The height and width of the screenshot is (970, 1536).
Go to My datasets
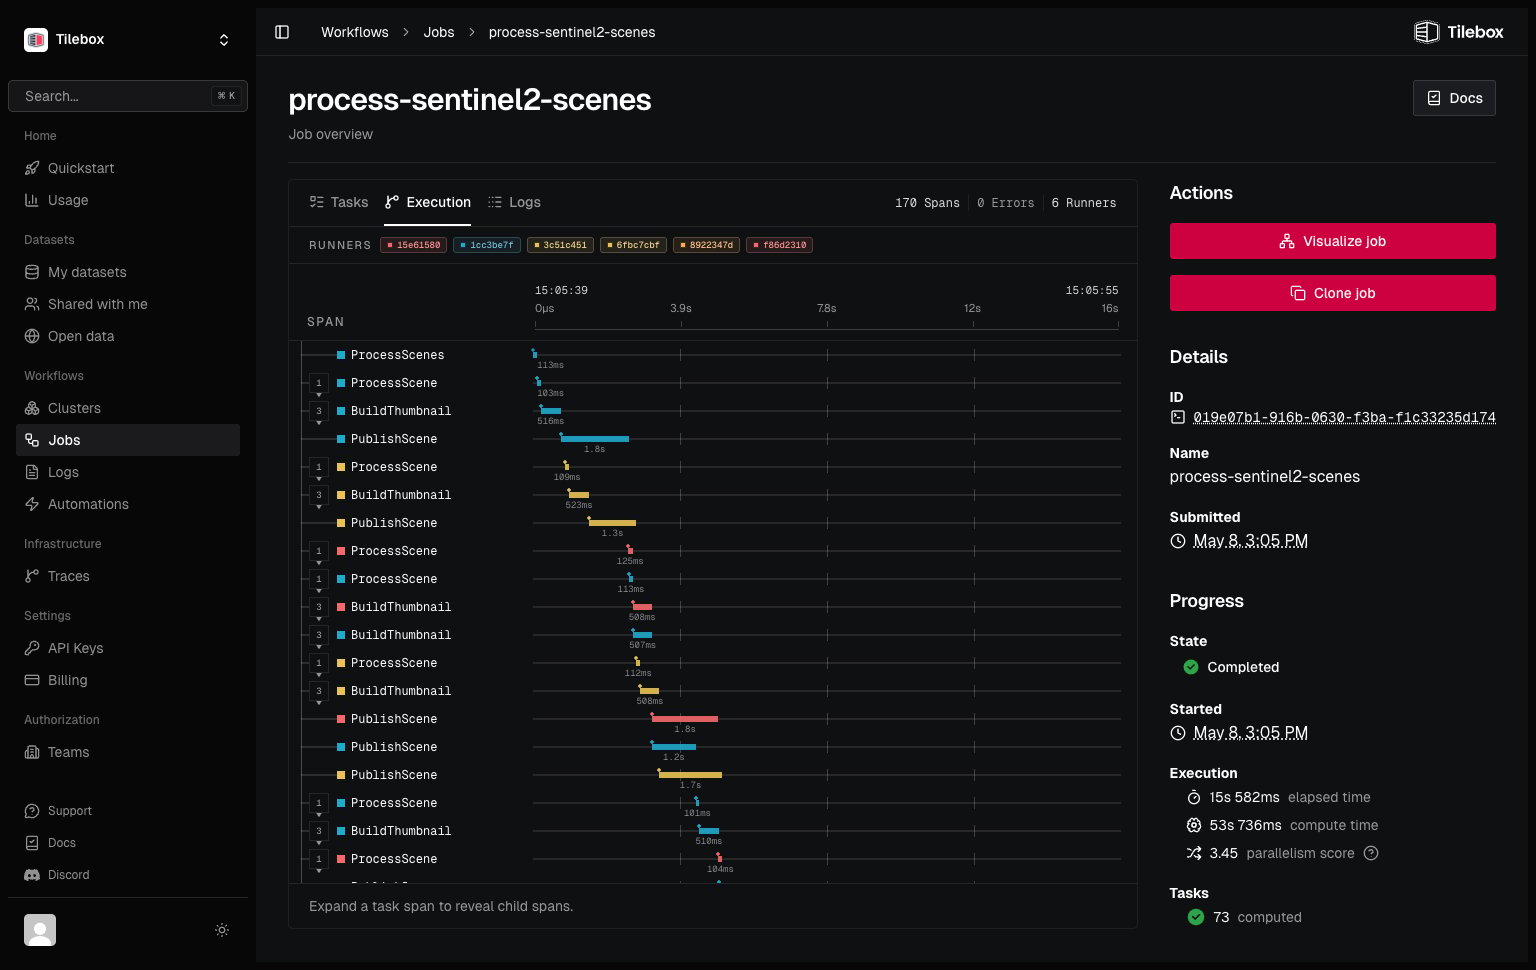click(x=128, y=272)
